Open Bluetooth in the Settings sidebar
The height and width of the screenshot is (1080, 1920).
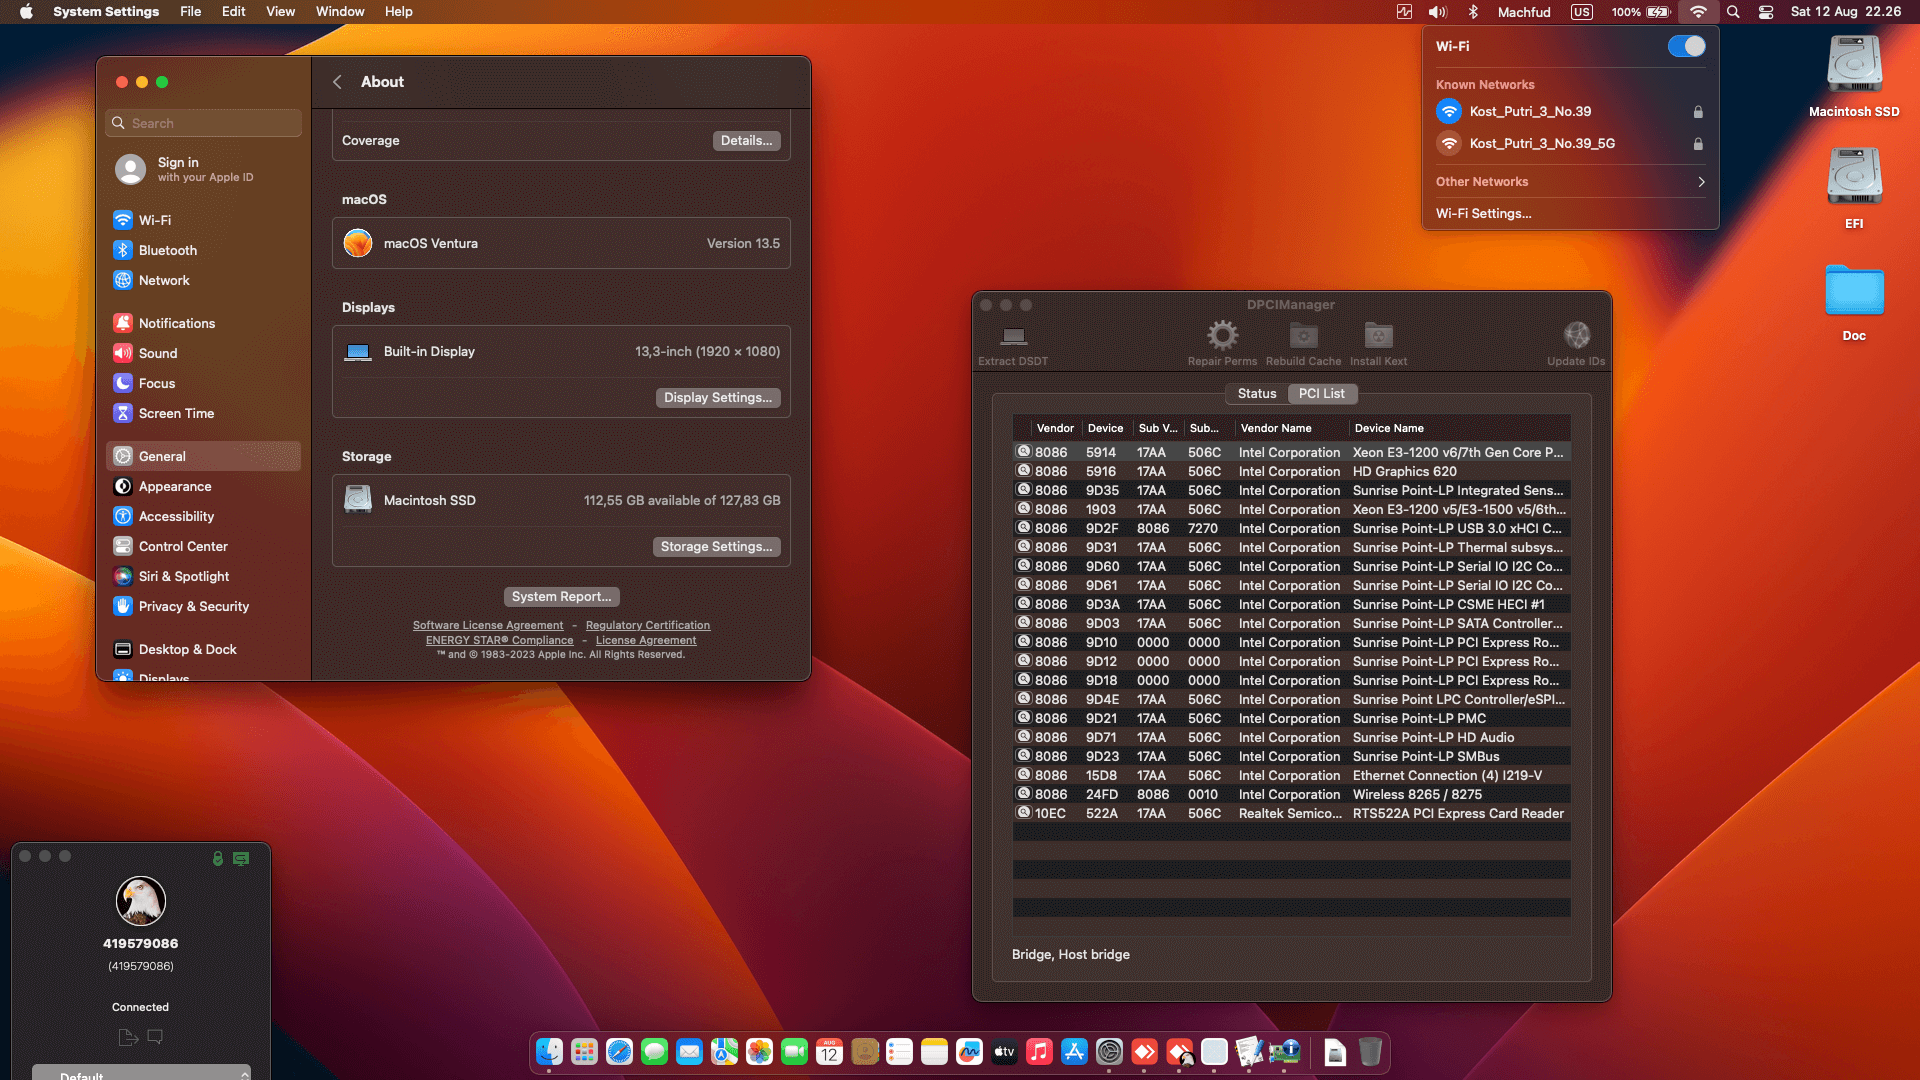[x=204, y=250]
